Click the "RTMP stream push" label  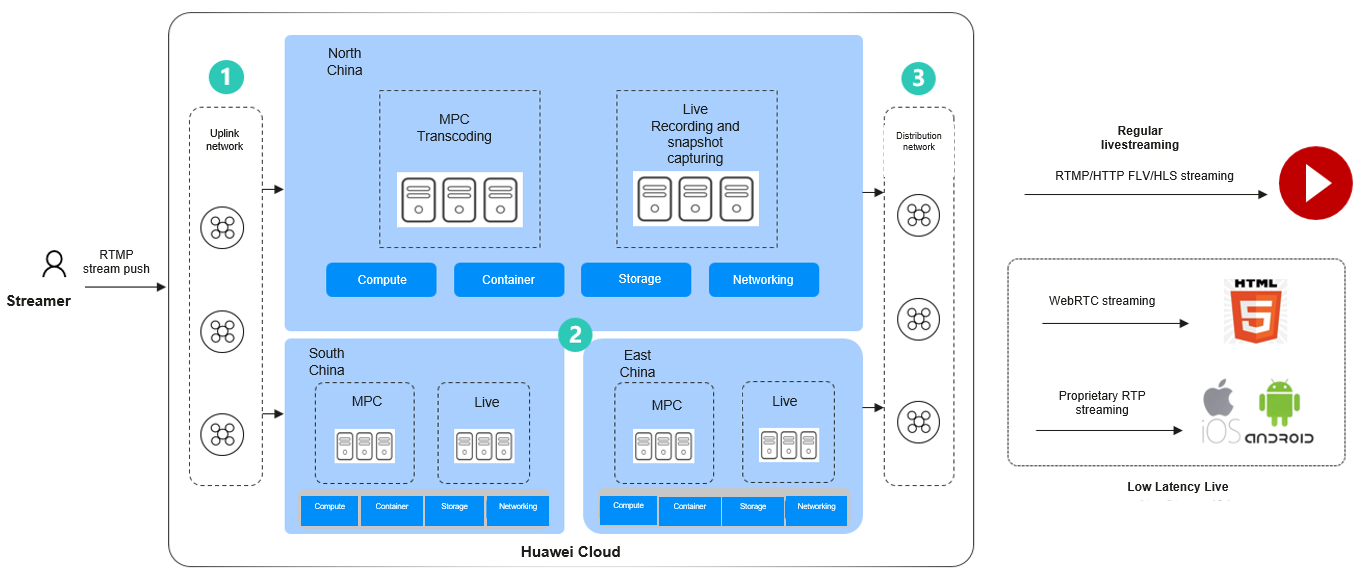pyautogui.click(x=116, y=262)
